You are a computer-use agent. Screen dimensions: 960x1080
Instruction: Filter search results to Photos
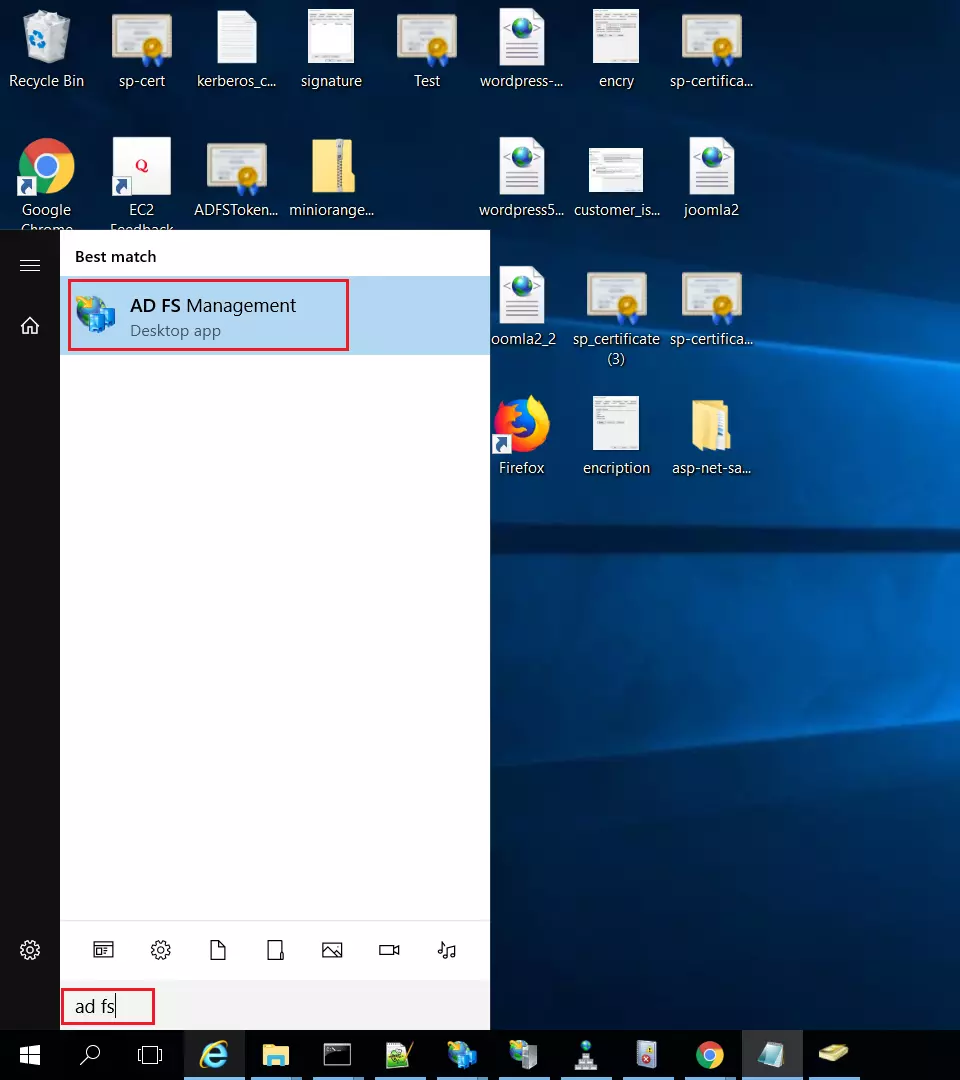tap(332, 950)
